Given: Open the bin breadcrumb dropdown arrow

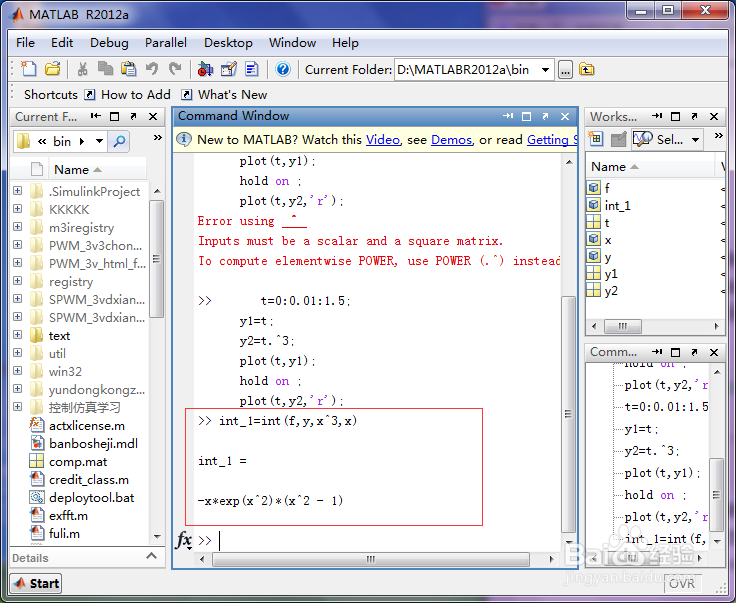Looking at the screenshot, I should (x=99, y=141).
